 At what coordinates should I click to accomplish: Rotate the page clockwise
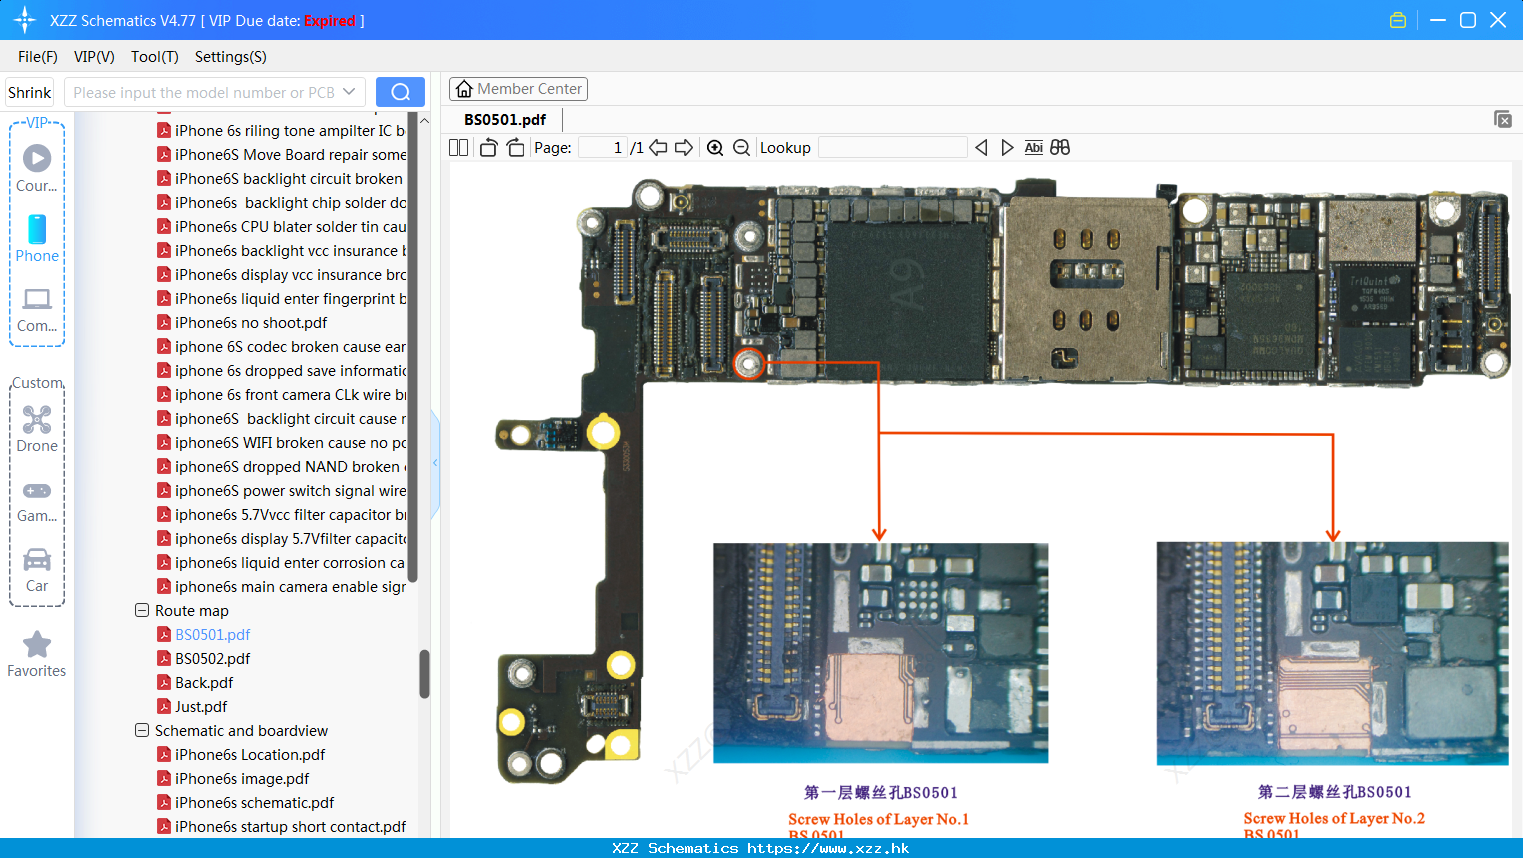click(515, 147)
